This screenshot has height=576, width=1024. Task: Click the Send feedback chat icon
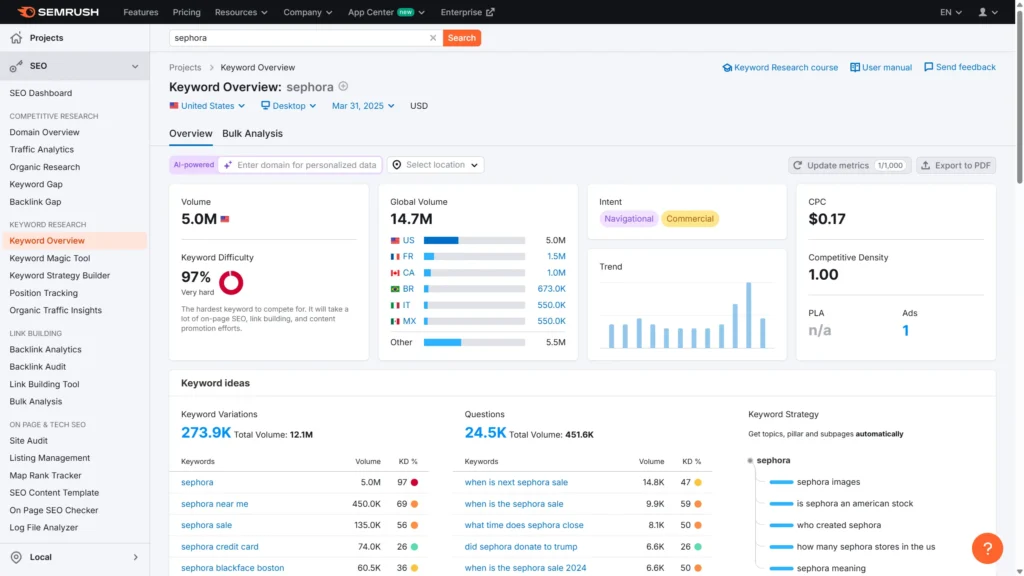tap(929, 67)
